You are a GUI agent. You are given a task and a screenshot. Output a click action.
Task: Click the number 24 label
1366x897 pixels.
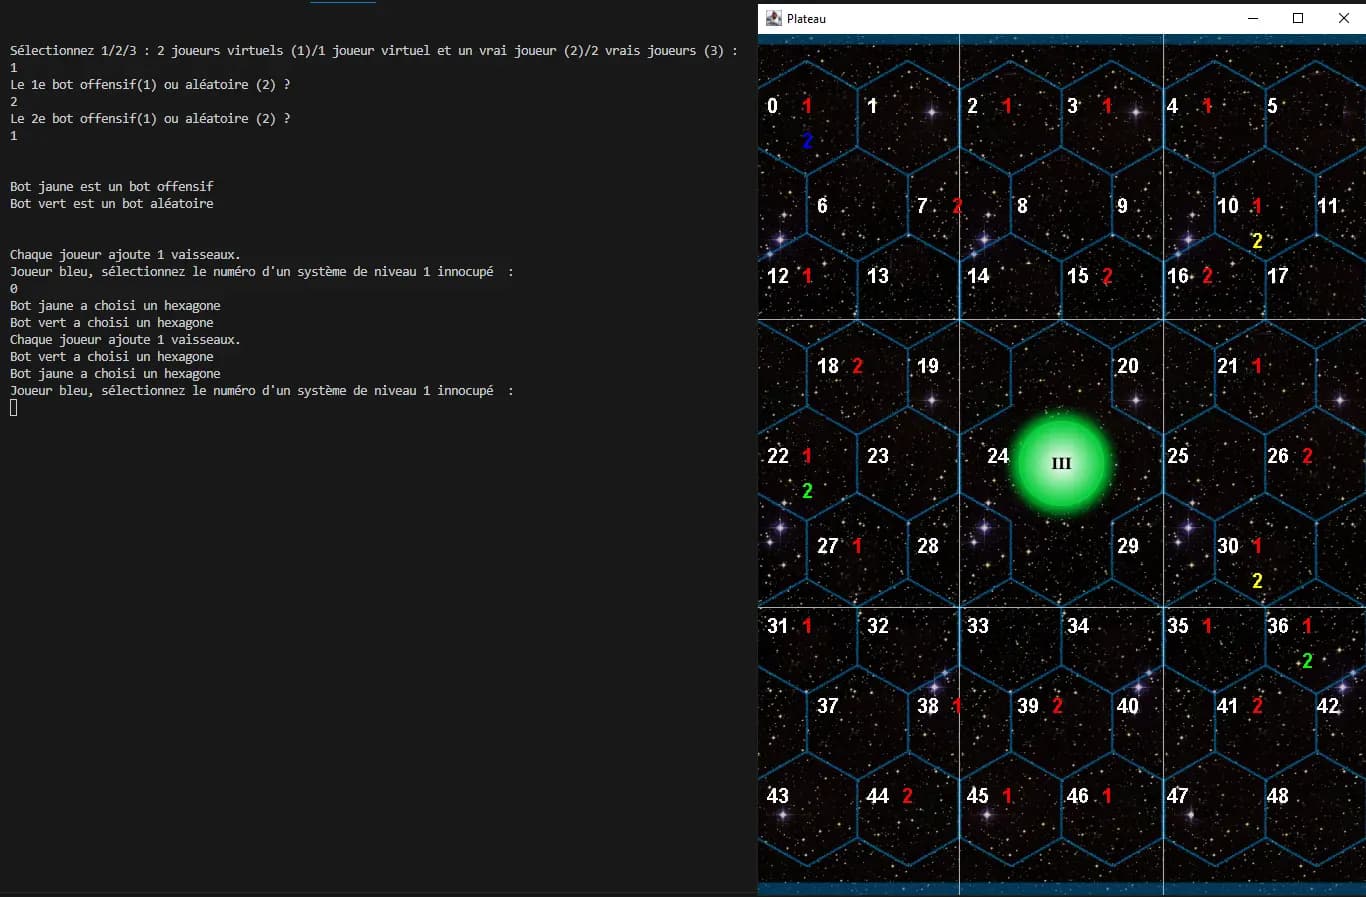tap(998, 456)
